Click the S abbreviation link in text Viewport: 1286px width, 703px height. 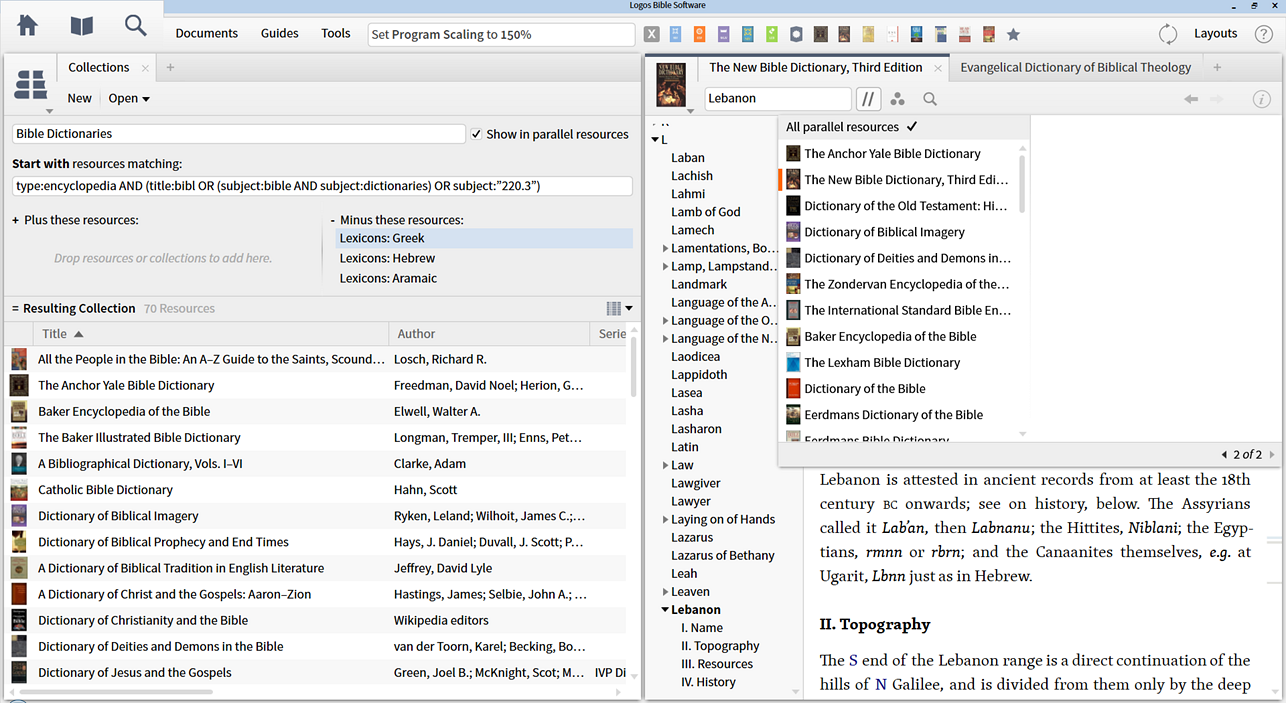[853, 660]
